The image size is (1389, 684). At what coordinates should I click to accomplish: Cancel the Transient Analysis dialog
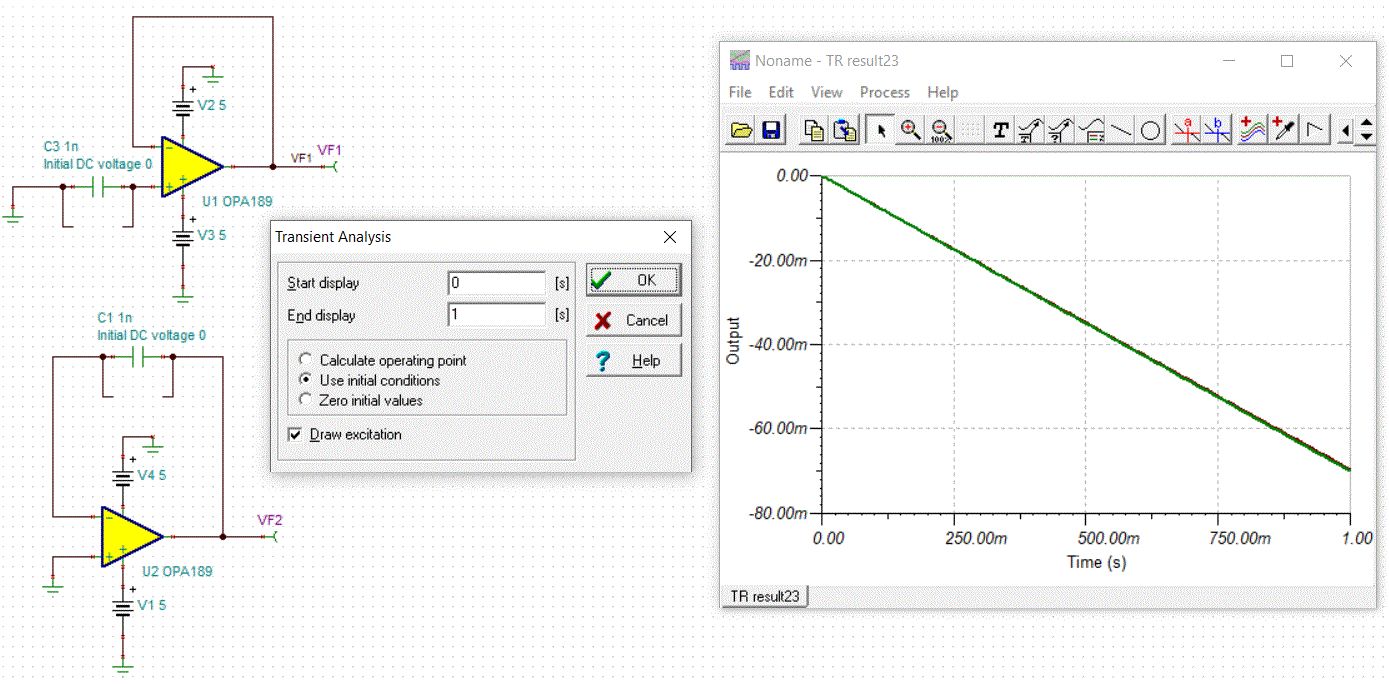click(x=634, y=320)
